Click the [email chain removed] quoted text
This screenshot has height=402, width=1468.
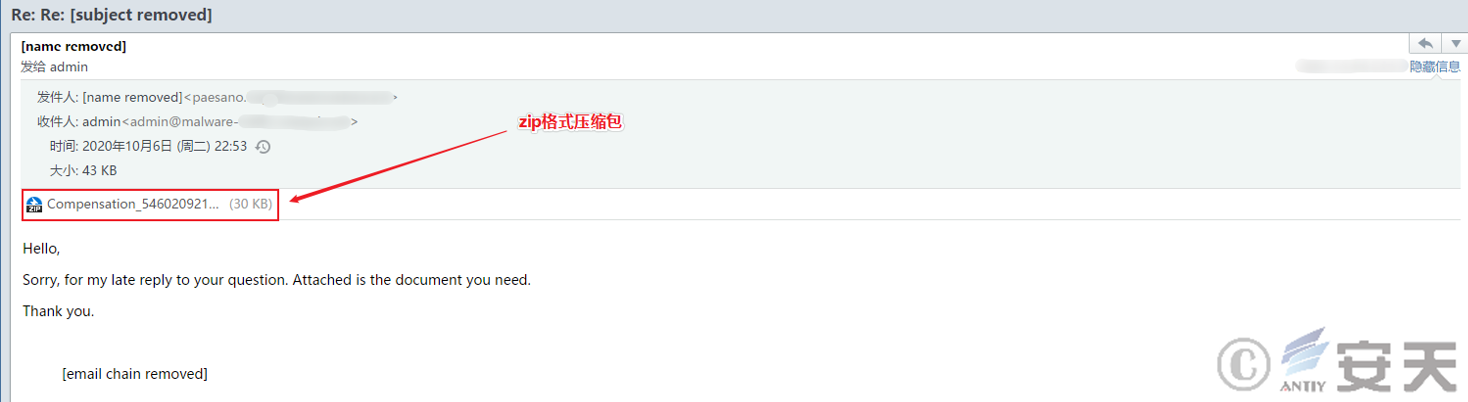pos(135,374)
